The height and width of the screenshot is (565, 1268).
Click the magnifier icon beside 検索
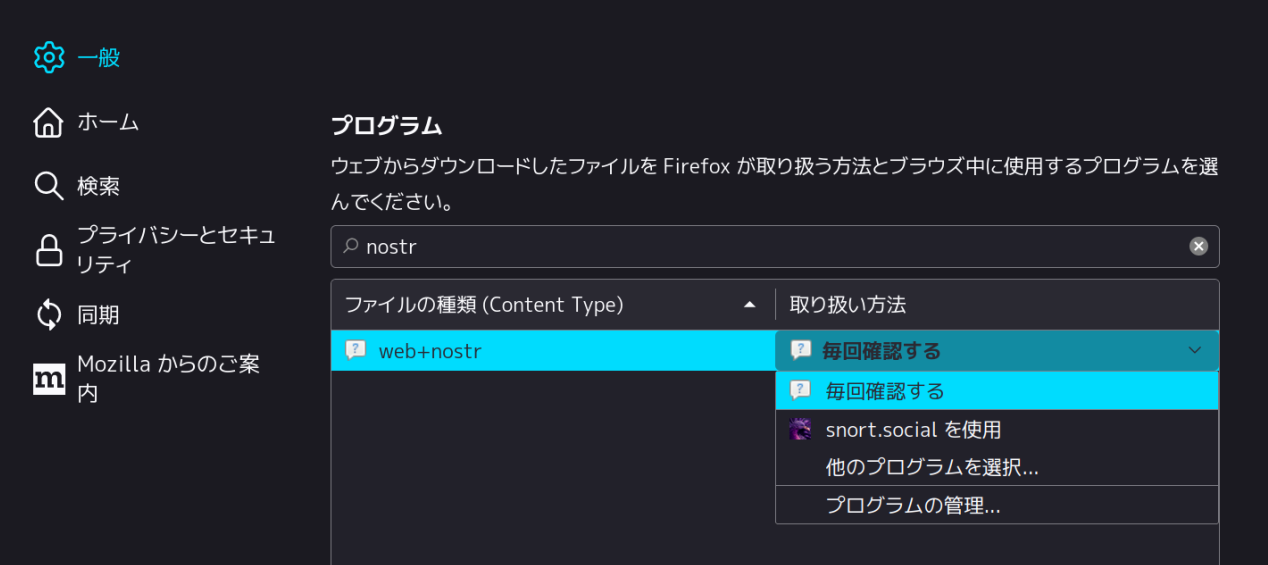point(48,186)
